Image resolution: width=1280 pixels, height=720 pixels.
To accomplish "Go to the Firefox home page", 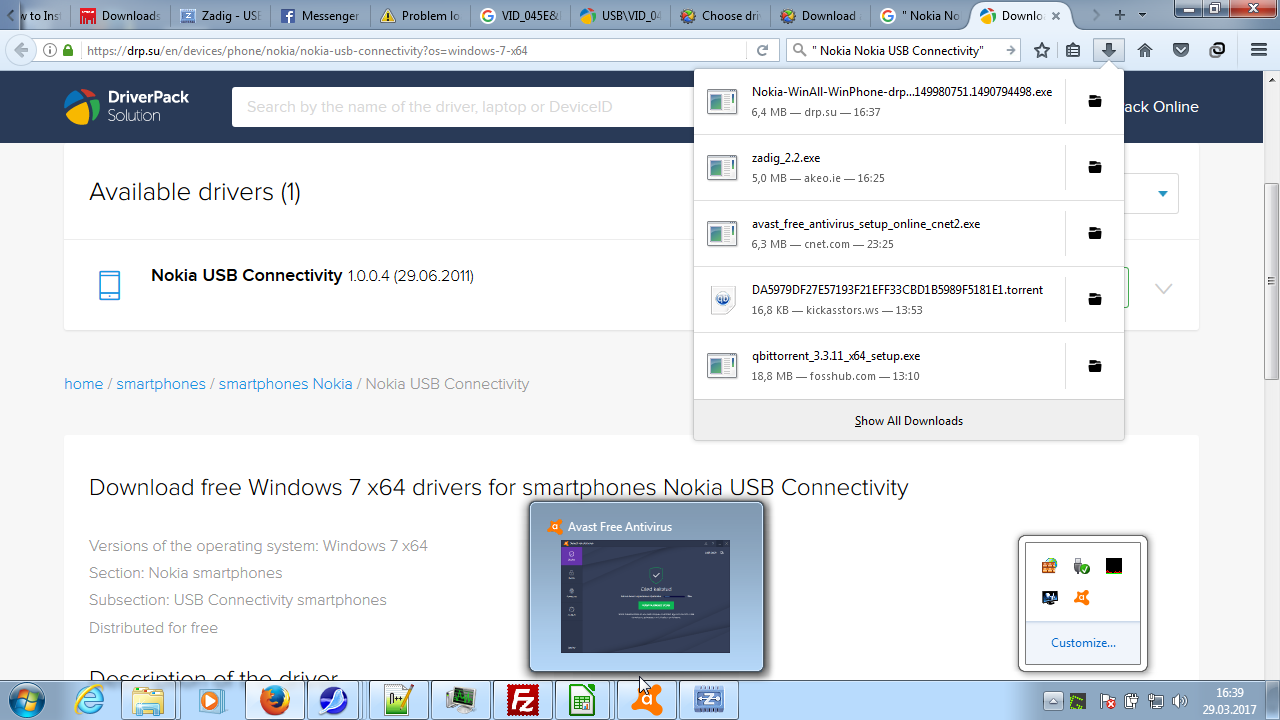I will coord(1145,50).
